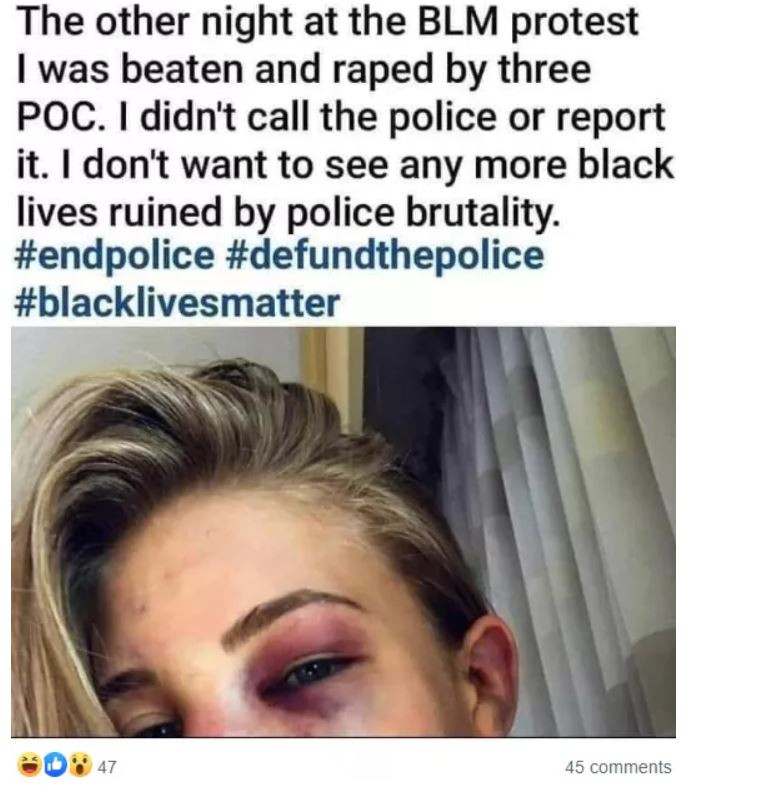
Task: Click the word 'protest' in the first line
Action: 574,24
